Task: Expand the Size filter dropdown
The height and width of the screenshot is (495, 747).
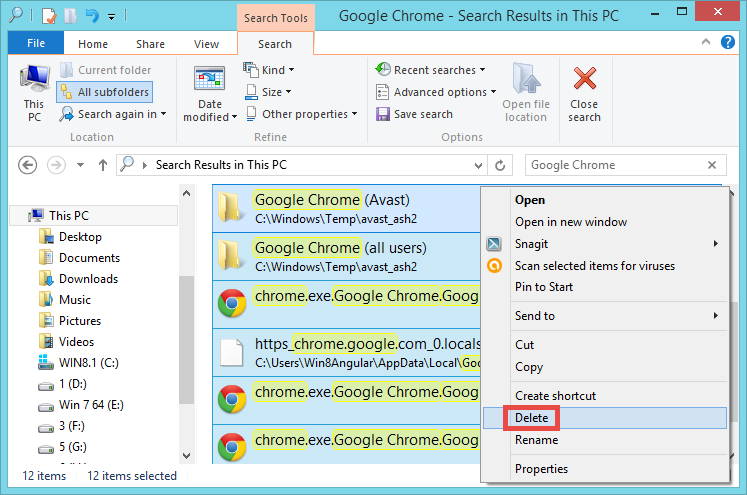Action: tap(268, 92)
